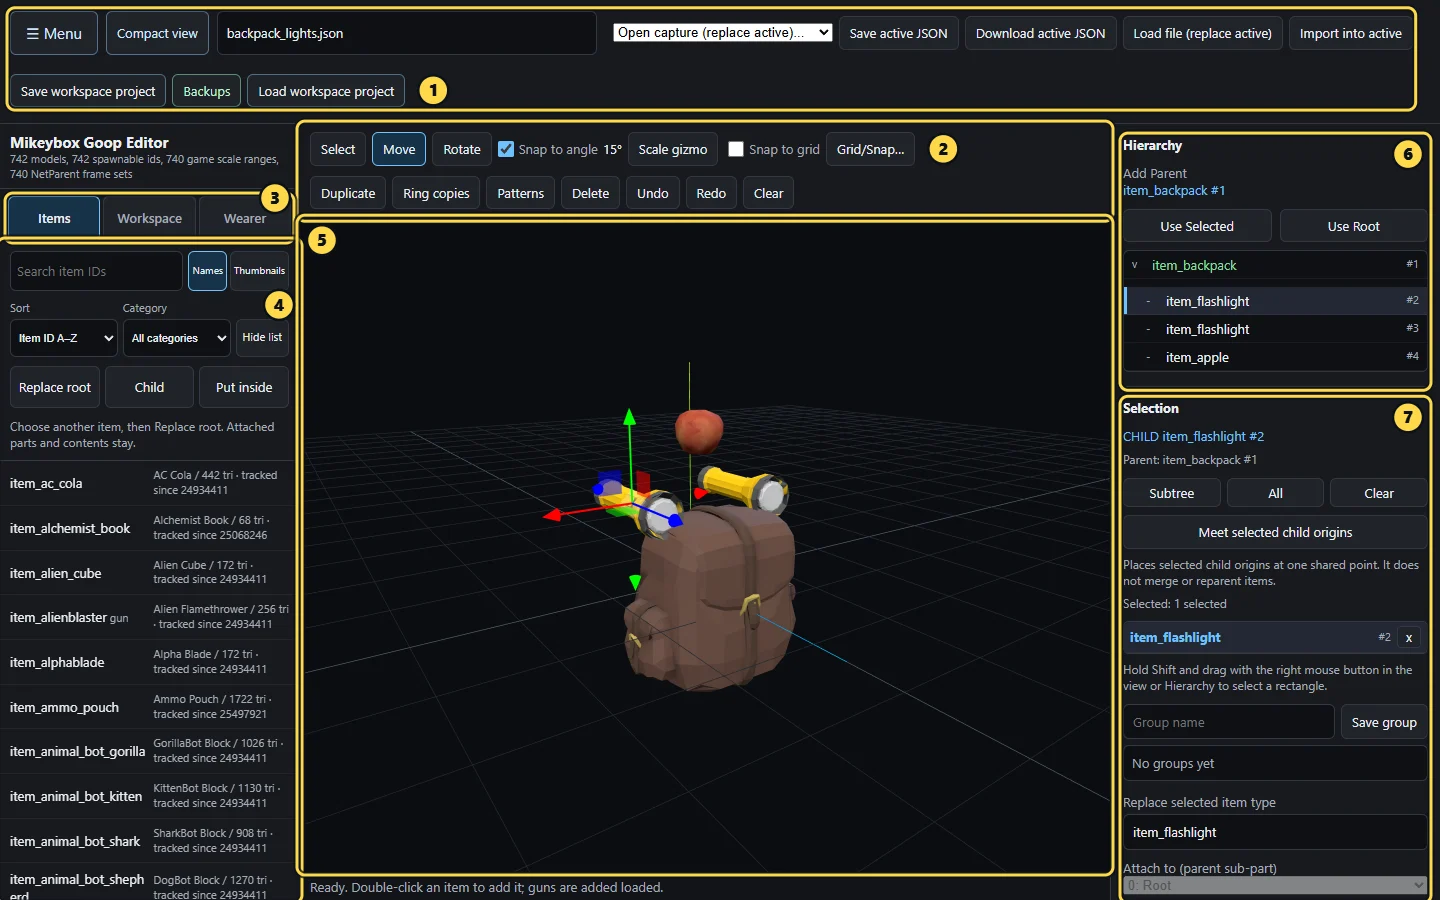Click Use Selected in Hierarchy
Viewport: 1440px width, 900px height.
pos(1197,226)
